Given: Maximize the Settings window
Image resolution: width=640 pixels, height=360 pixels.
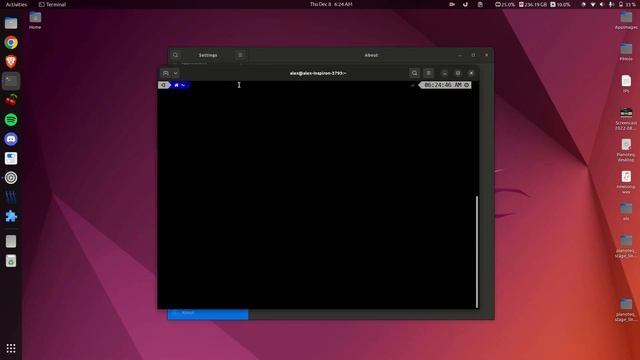Looking at the screenshot, I should pos(473,55).
